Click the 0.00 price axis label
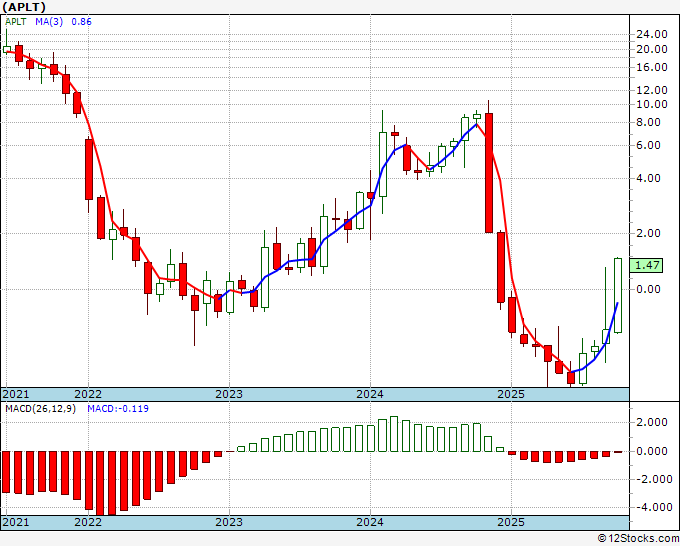This screenshot has width=680, height=546. (648, 289)
